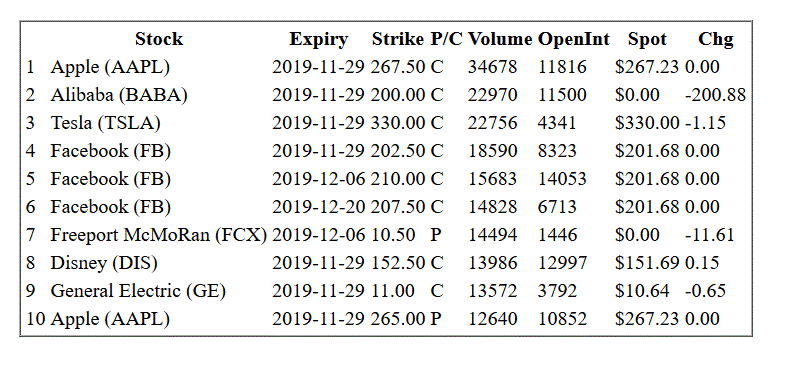The width and height of the screenshot is (785, 379).
Task: Click the Expiry column header
Action: [x=318, y=39]
